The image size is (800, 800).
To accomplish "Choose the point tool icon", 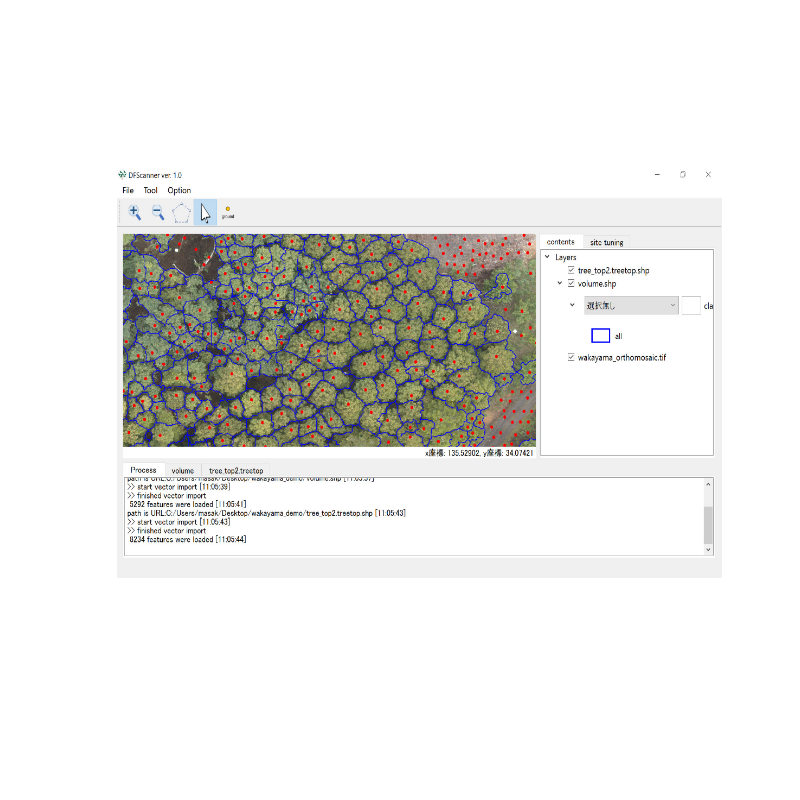I will (x=228, y=213).
